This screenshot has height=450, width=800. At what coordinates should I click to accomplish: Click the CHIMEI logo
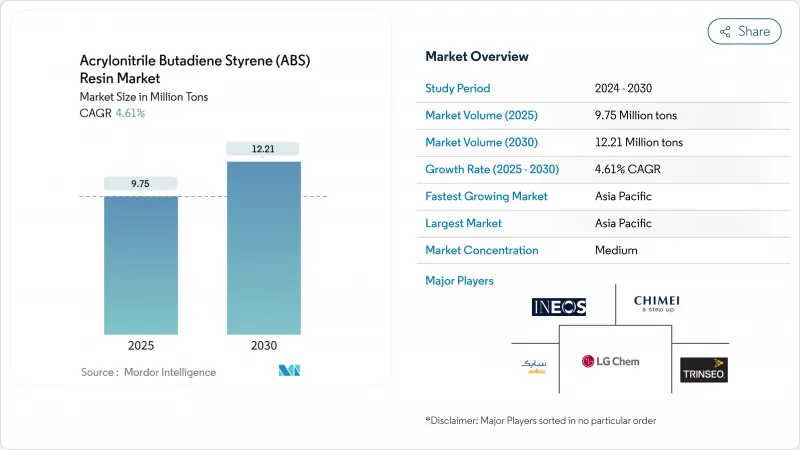pos(659,303)
